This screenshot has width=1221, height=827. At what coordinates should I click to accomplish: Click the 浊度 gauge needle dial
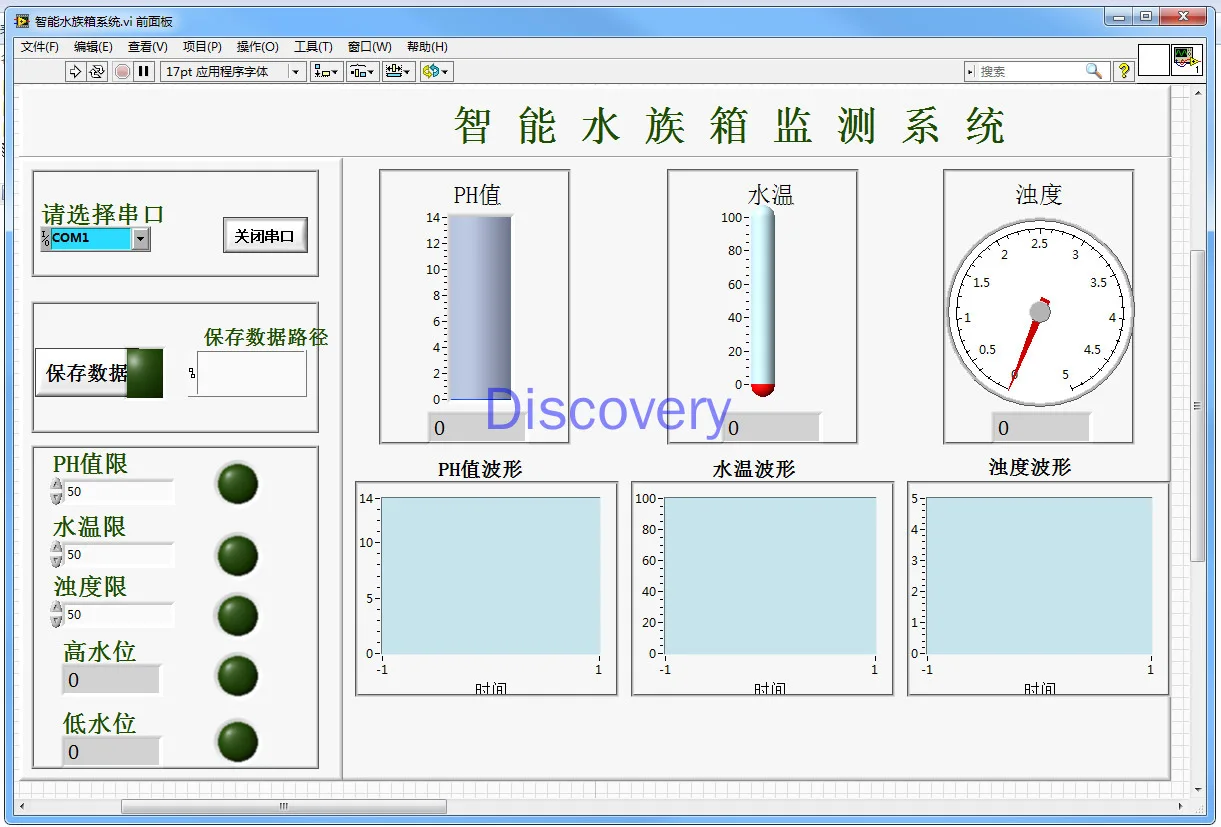click(1040, 310)
